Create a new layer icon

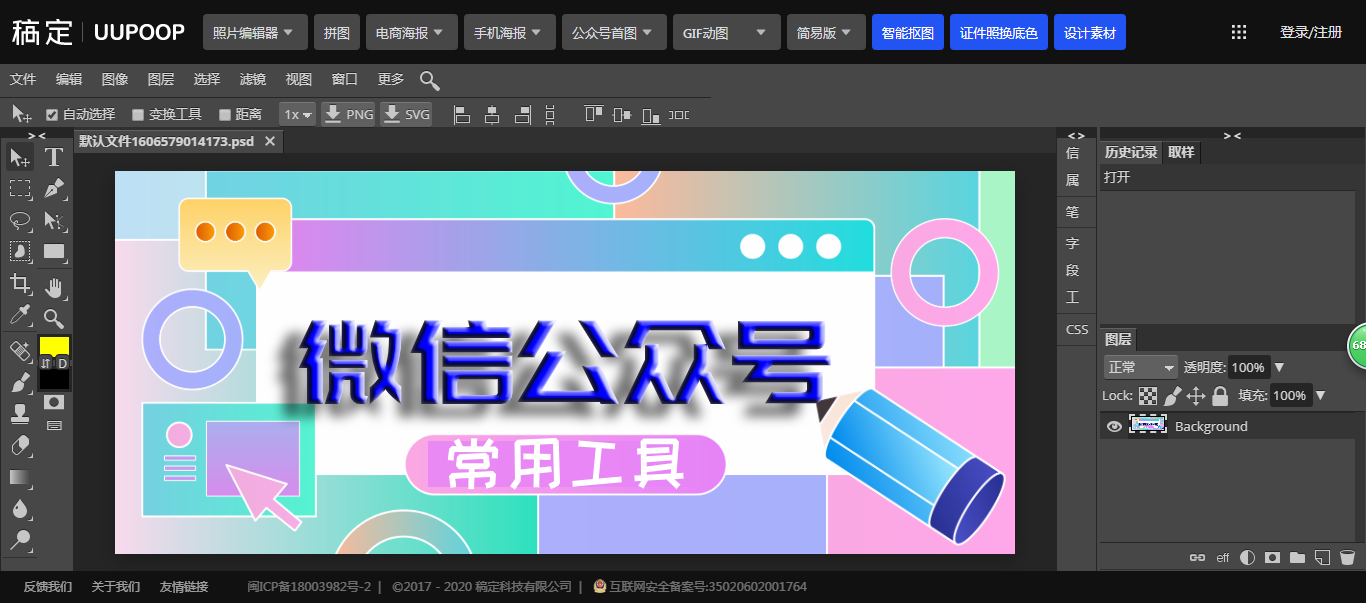coord(1322,557)
